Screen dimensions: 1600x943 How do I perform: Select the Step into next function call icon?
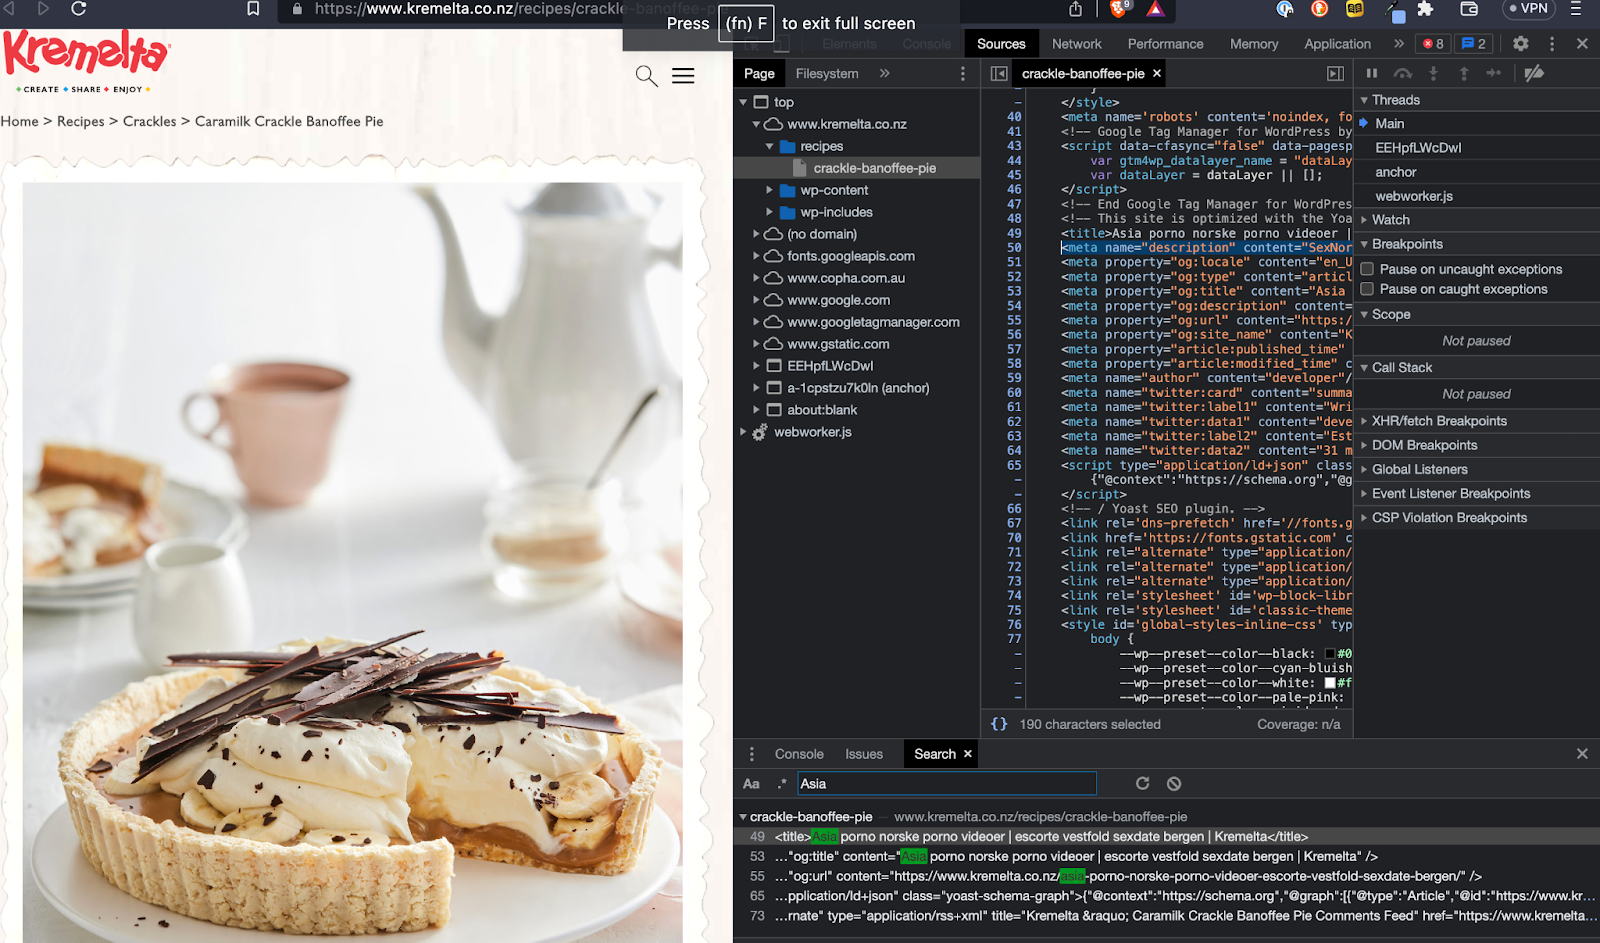[x=1434, y=73]
